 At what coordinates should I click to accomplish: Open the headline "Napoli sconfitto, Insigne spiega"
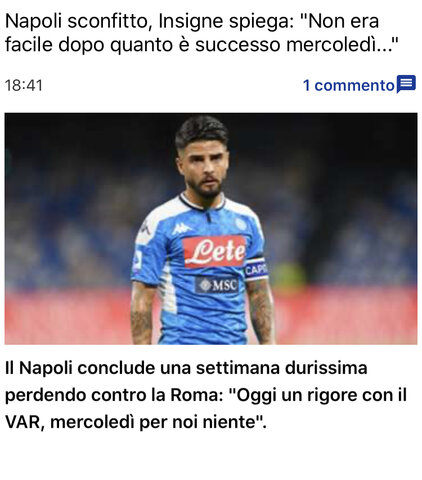pos(147,21)
